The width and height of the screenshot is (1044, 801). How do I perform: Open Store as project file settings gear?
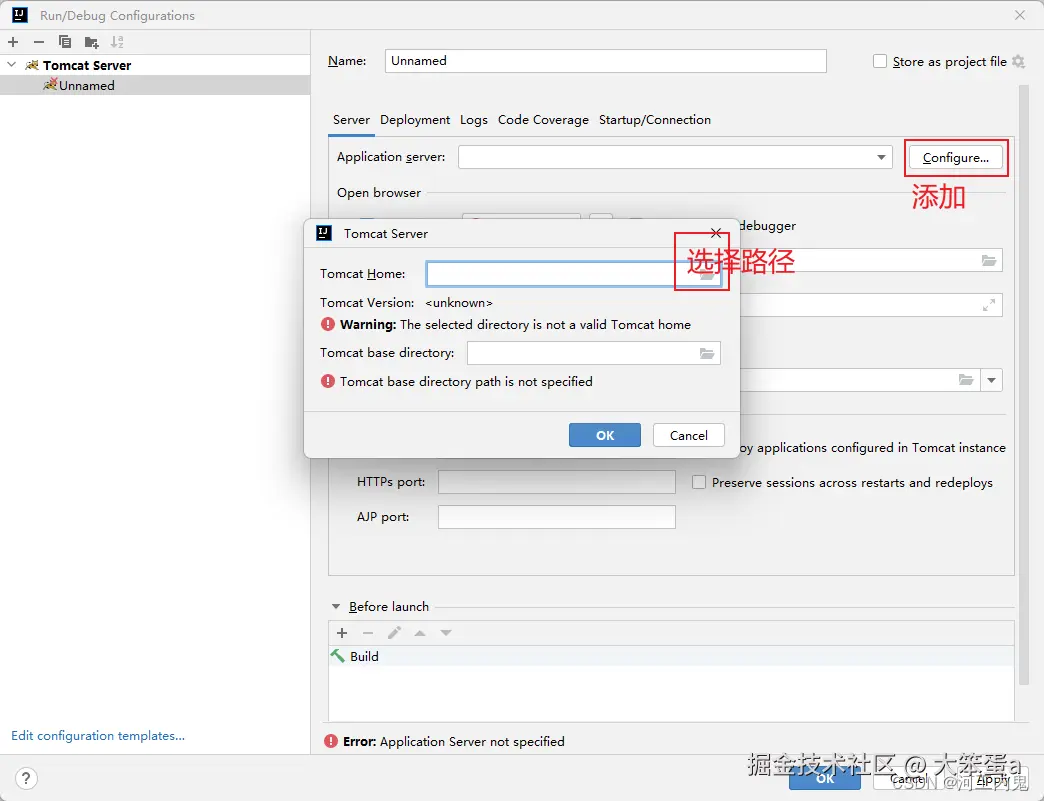(1018, 61)
